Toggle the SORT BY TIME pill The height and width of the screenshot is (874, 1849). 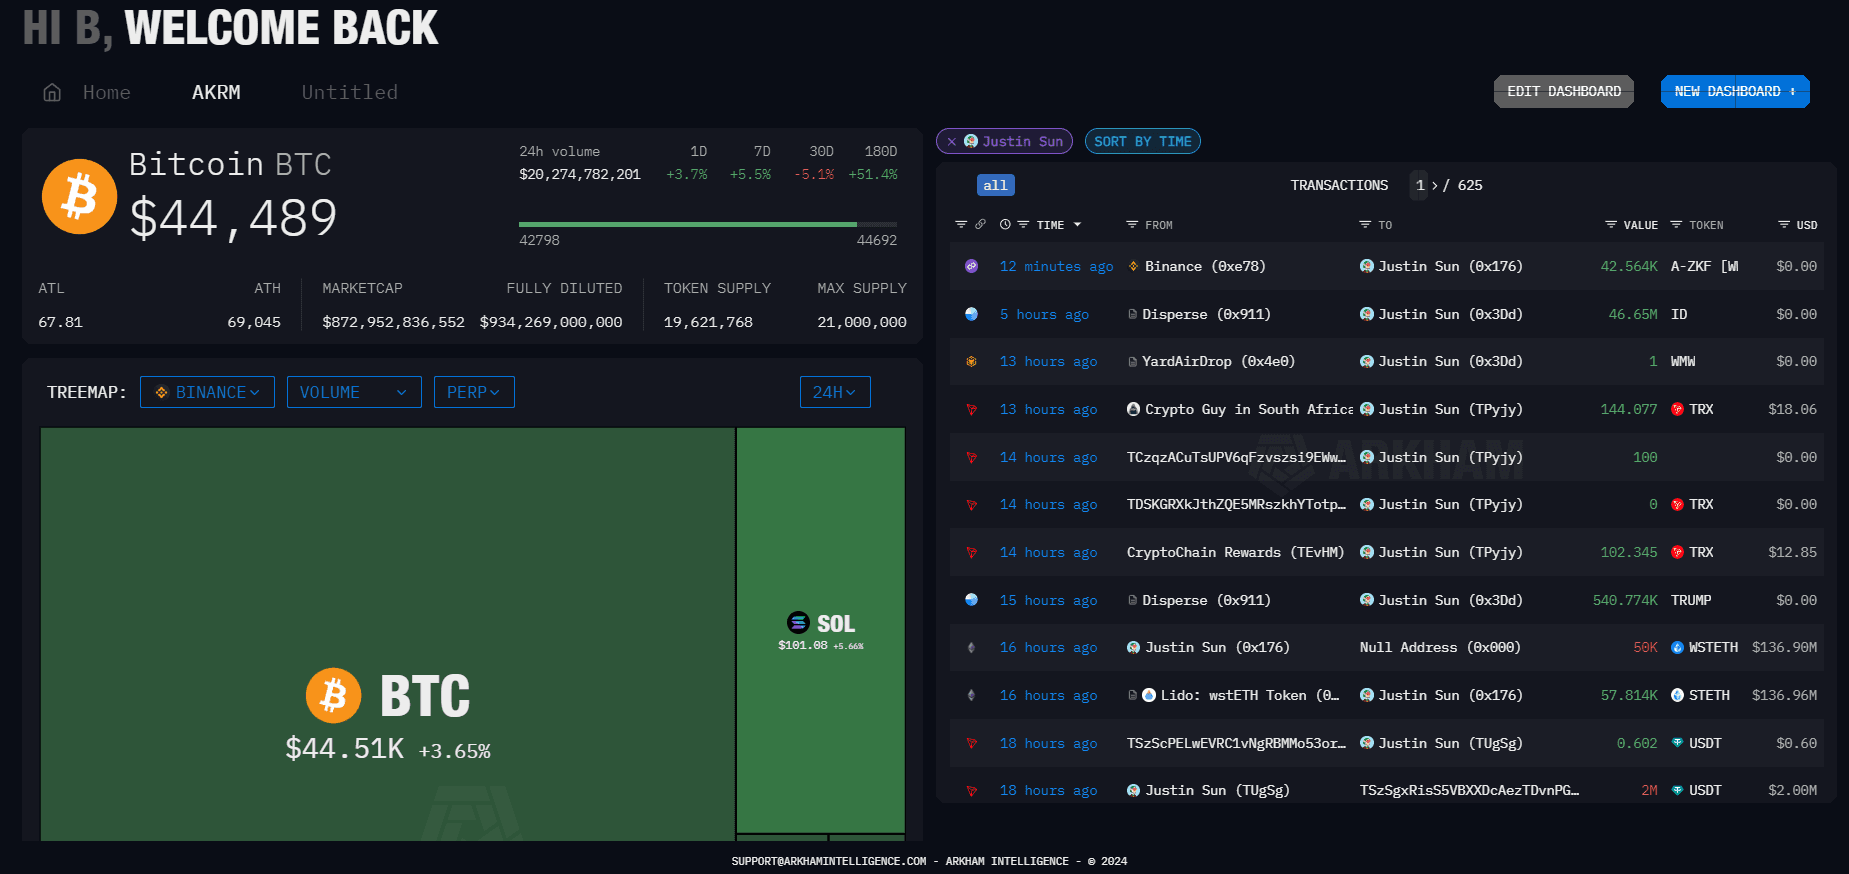1142,141
